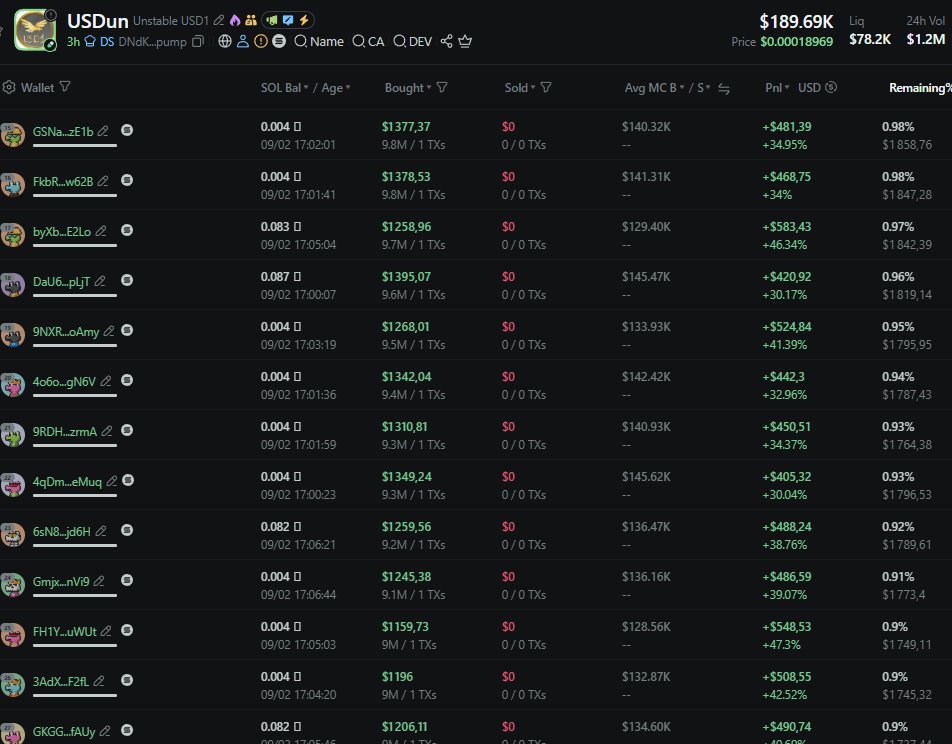
Task: Click the price $0.00018969
Action: click(797, 42)
